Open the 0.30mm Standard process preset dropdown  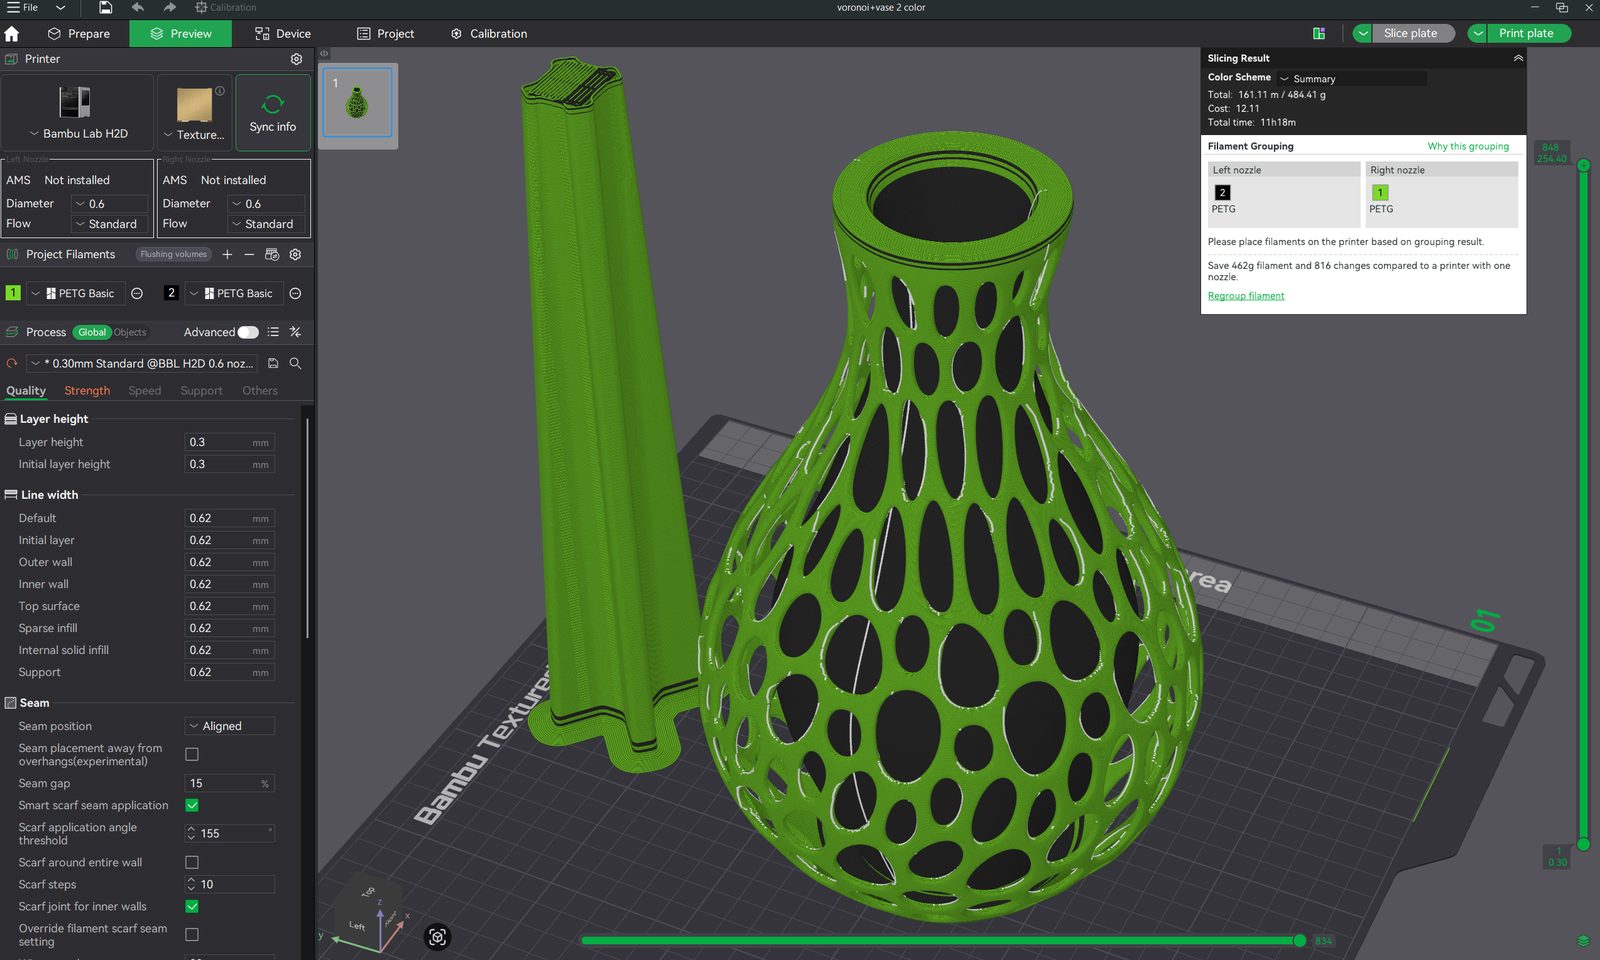tap(142, 363)
